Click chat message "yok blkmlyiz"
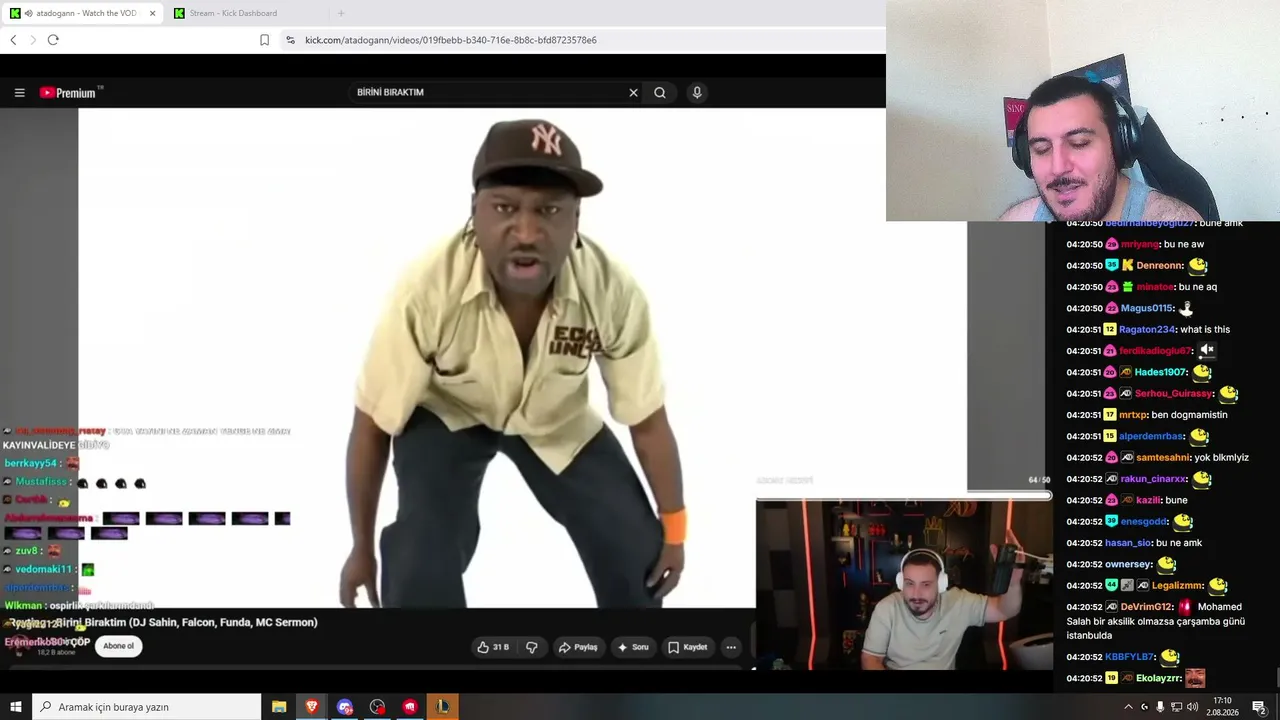This screenshot has width=1280, height=720. pos(1222,457)
